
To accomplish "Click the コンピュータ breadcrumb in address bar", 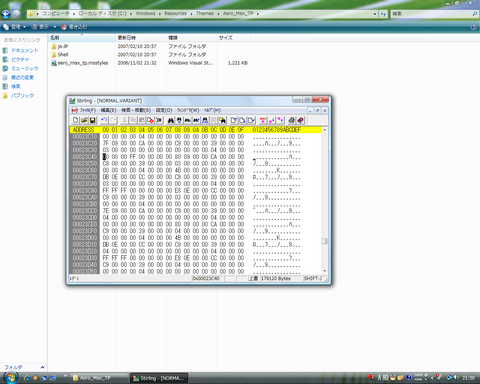I will (x=56, y=13).
